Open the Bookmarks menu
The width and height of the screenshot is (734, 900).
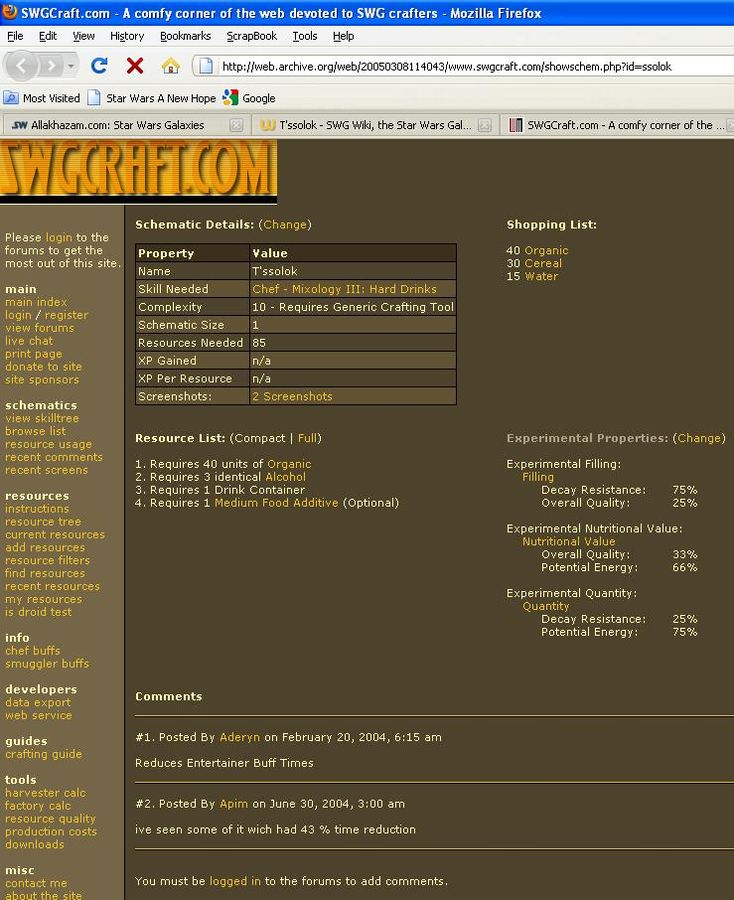pyautogui.click(x=185, y=36)
